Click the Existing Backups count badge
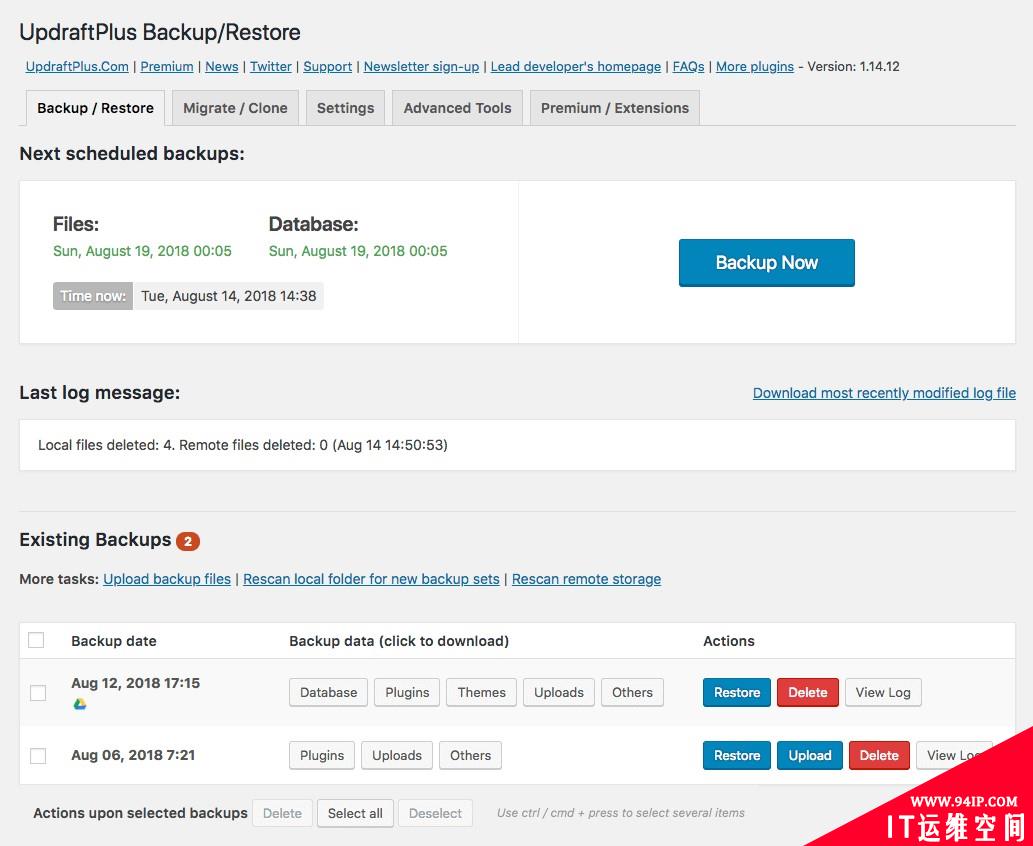1033x846 pixels. click(x=188, y=542)
